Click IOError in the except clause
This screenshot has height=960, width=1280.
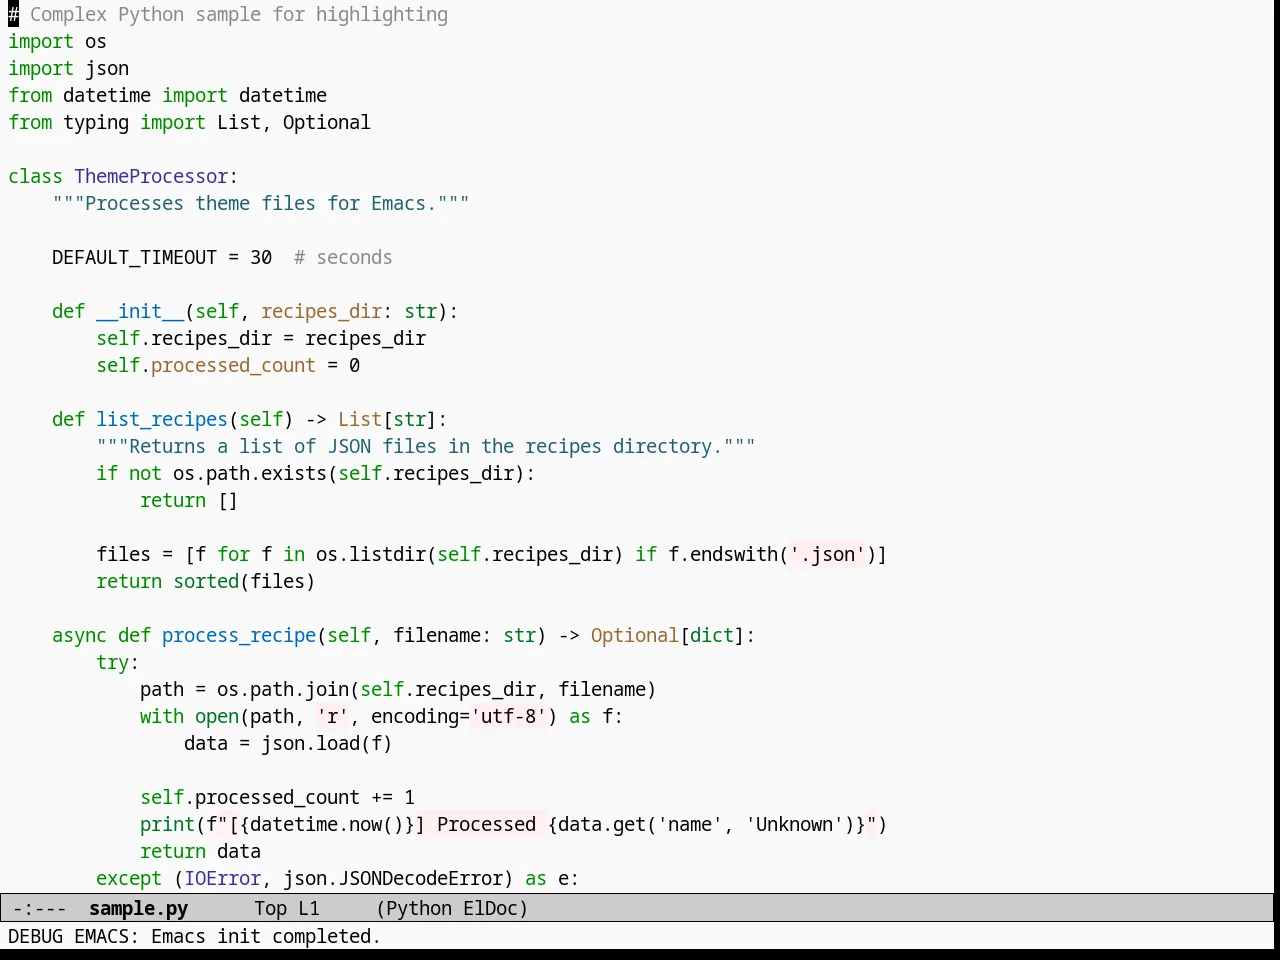(x=222, y=878)
